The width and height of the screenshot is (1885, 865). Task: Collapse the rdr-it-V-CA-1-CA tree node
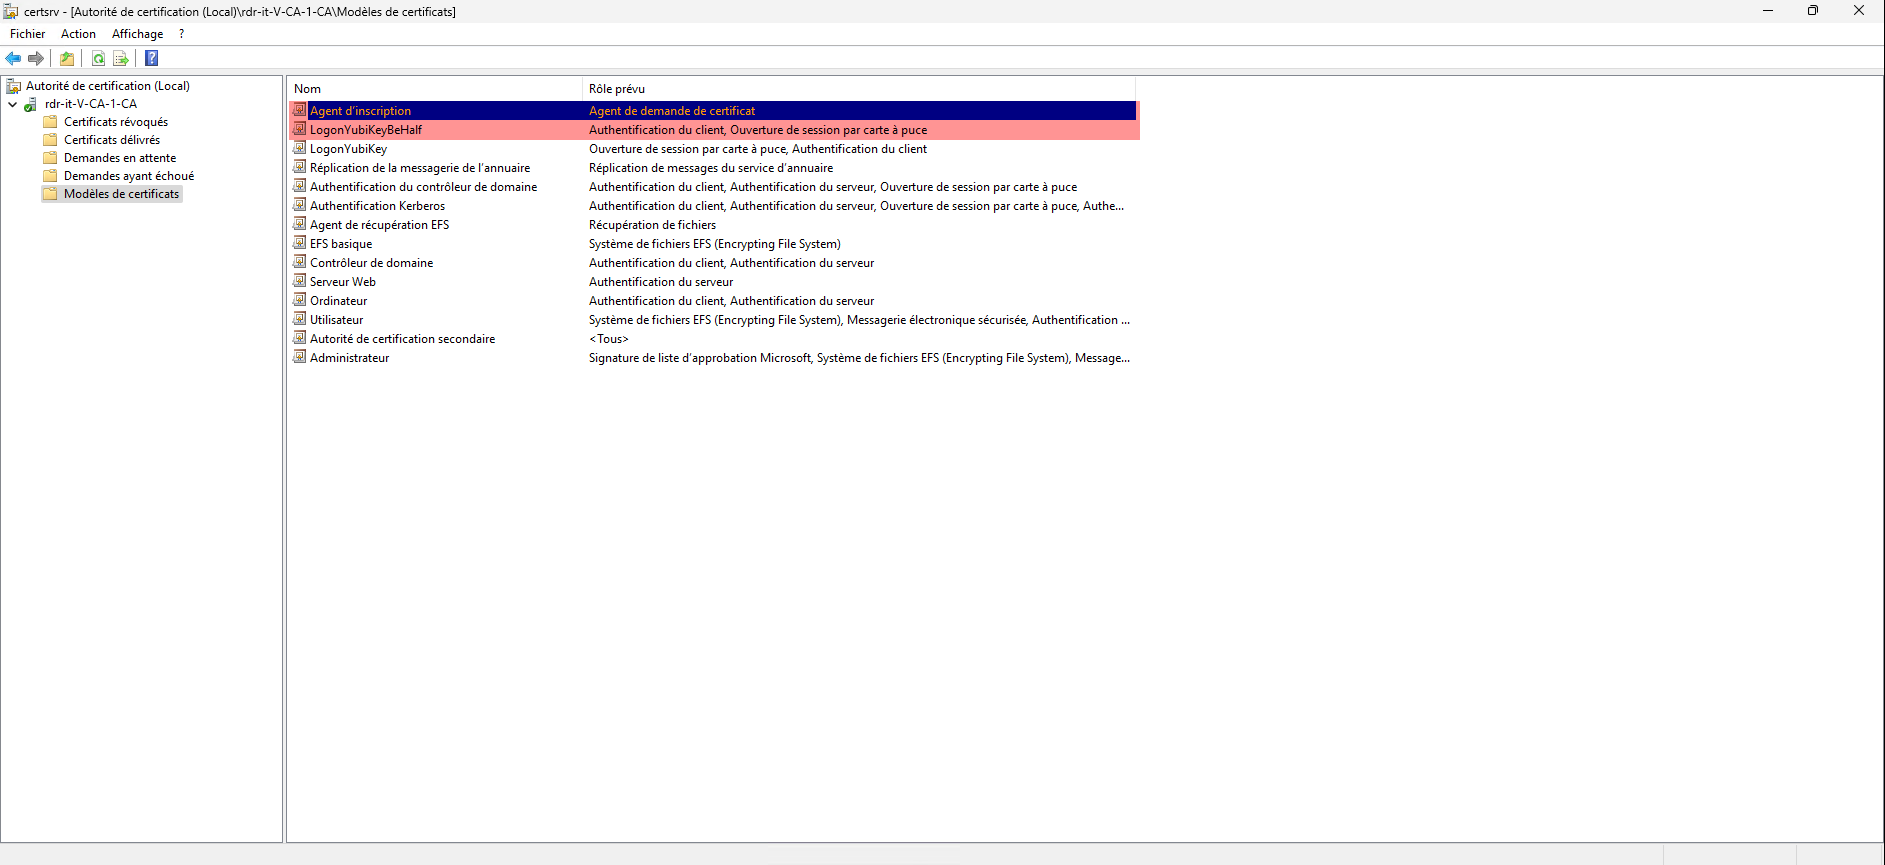tap(12, 104)
